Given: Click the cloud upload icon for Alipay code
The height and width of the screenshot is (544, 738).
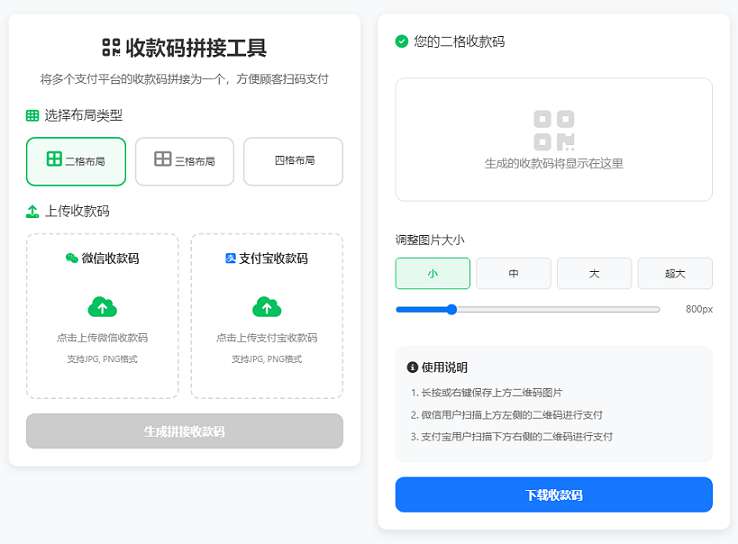Looking at the screenshot, I should coord(266,306).
